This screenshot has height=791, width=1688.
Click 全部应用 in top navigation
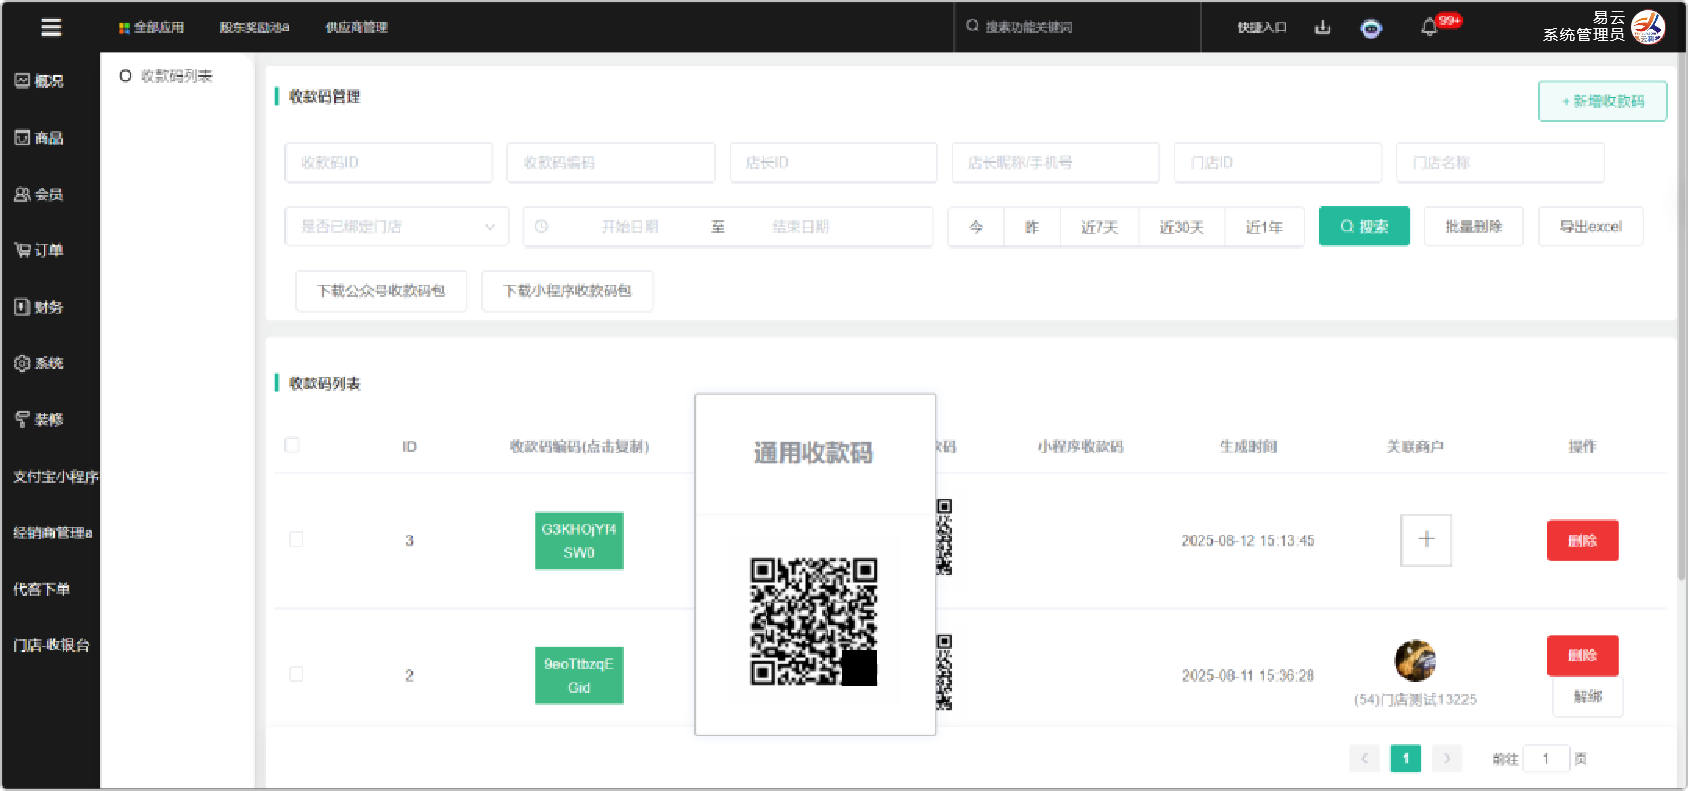(151, 27)
